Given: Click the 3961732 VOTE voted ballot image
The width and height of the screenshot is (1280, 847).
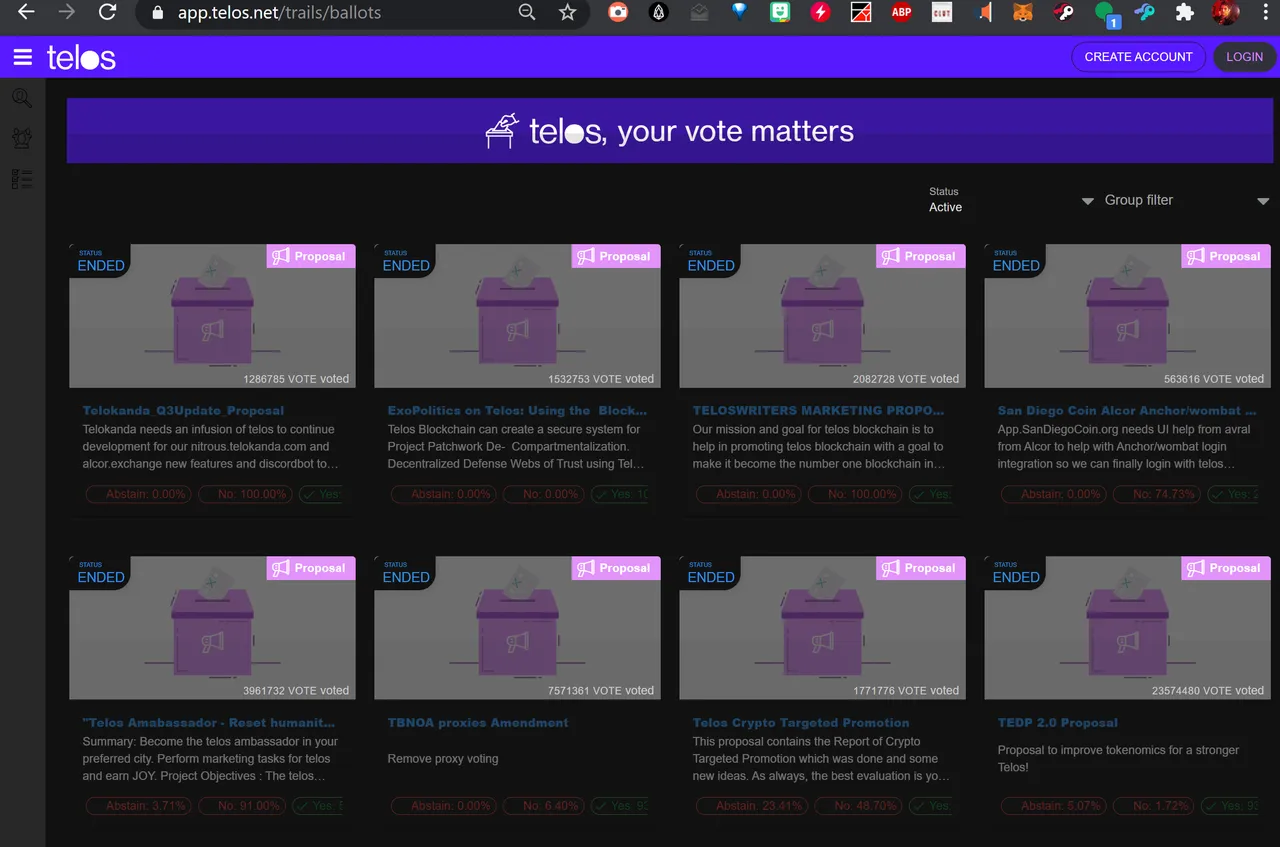Looking at the screenshot, I should [x=212, y=628].
